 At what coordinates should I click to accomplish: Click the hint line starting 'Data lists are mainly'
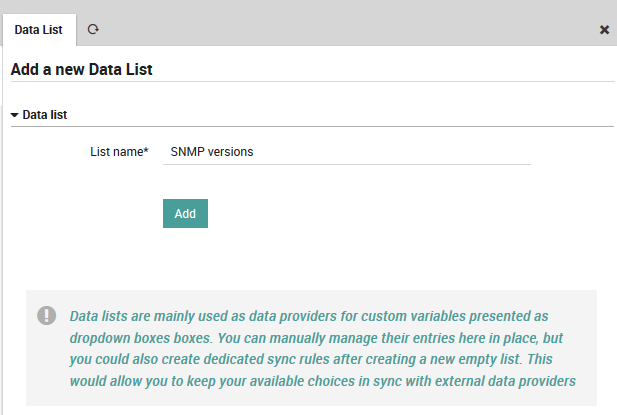[308, 315]
